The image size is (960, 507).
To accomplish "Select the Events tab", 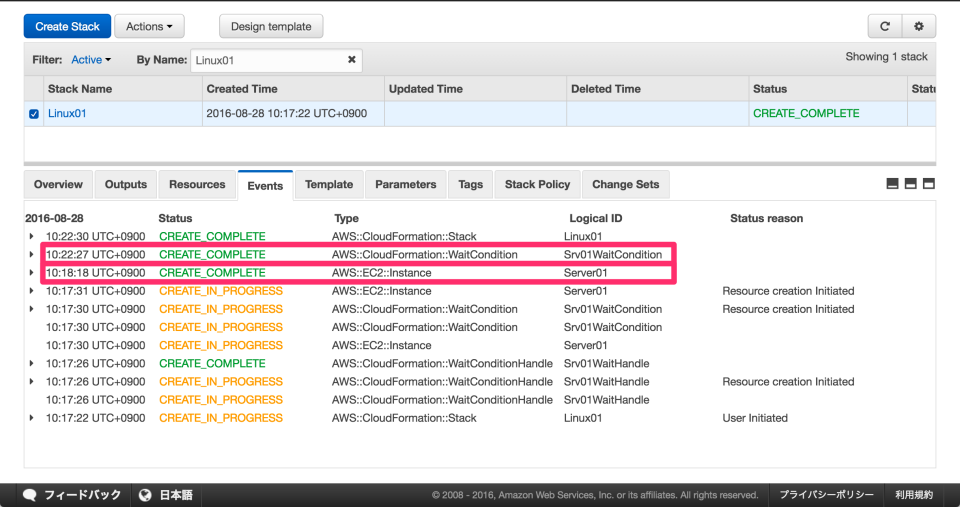I will pos(265,186).
